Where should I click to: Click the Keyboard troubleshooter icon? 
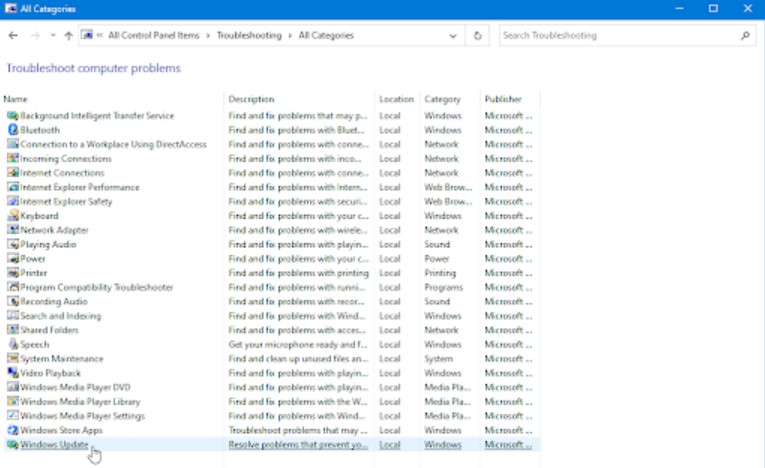13,216
